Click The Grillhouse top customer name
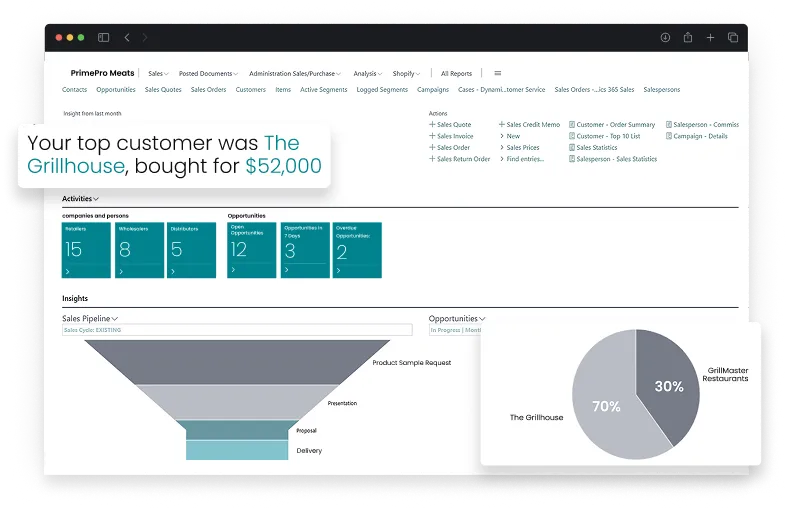The image size is (792, 508). click(x=163, y=155)
